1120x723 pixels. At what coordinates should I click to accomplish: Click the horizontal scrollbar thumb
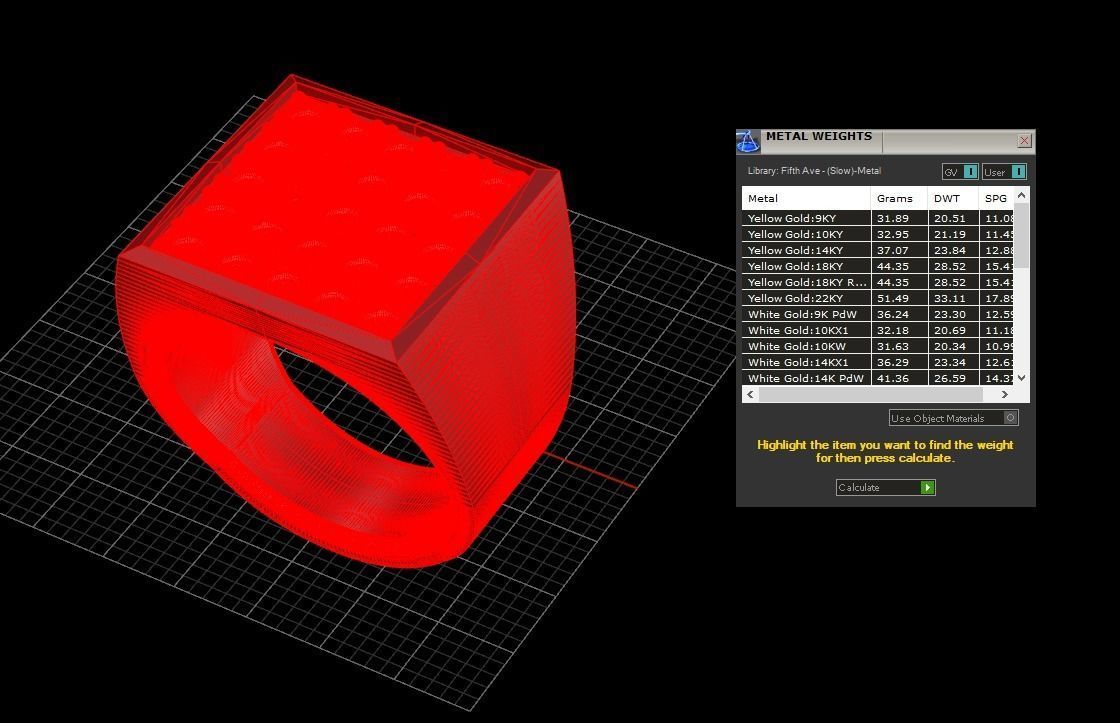[870, 394]
